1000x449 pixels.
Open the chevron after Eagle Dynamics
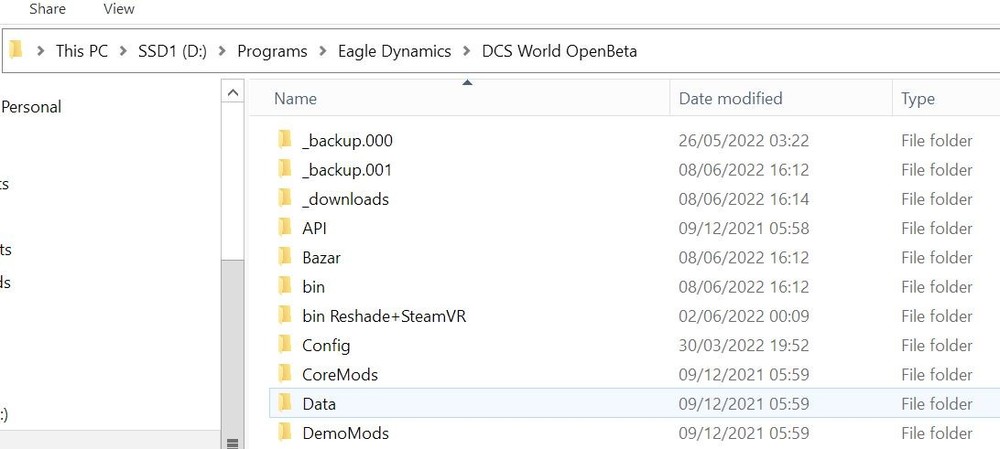tap(466, 51)
